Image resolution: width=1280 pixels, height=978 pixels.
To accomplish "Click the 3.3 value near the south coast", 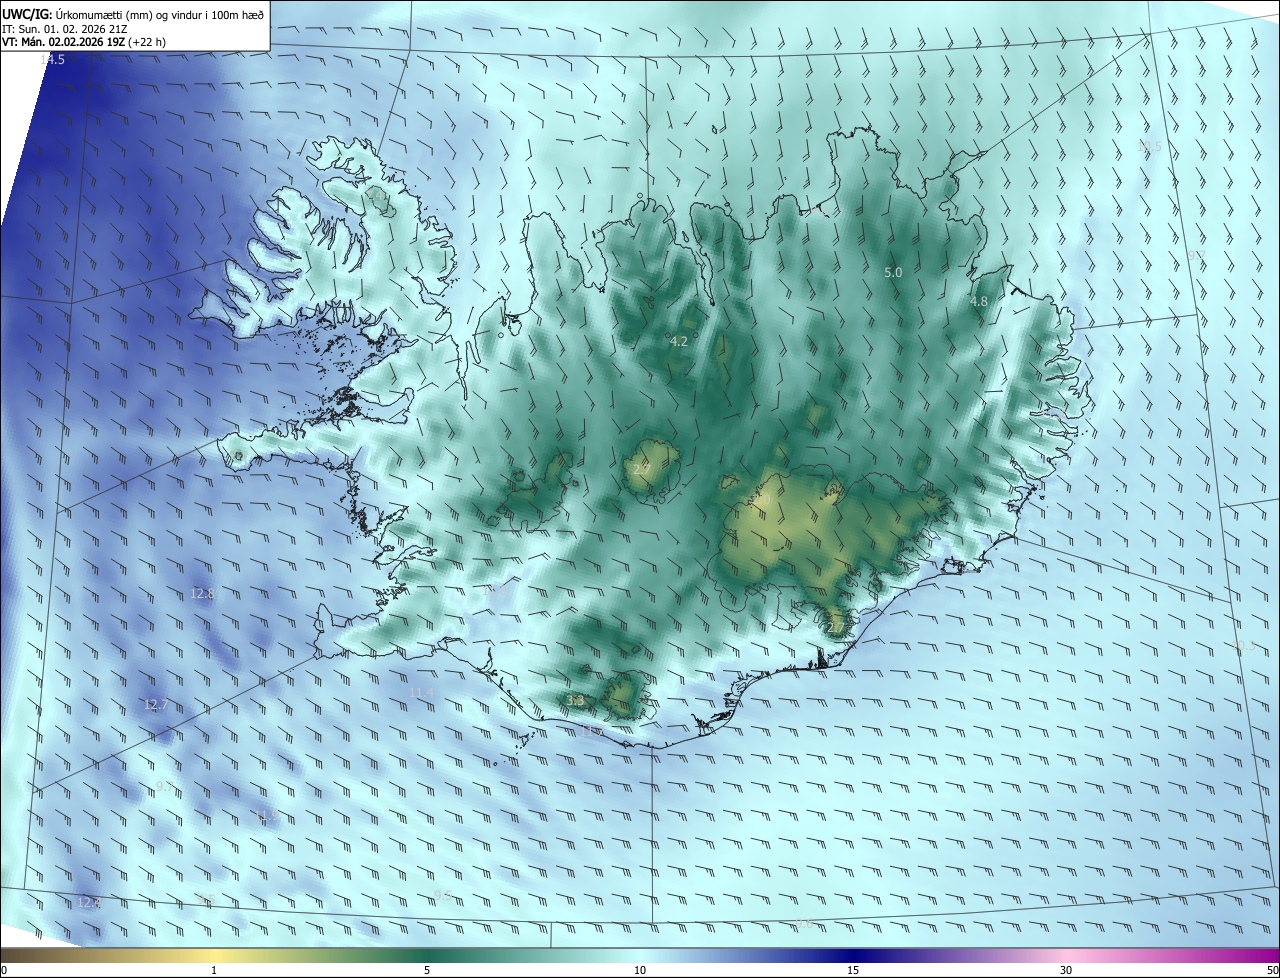I will [x=575, y=700].
